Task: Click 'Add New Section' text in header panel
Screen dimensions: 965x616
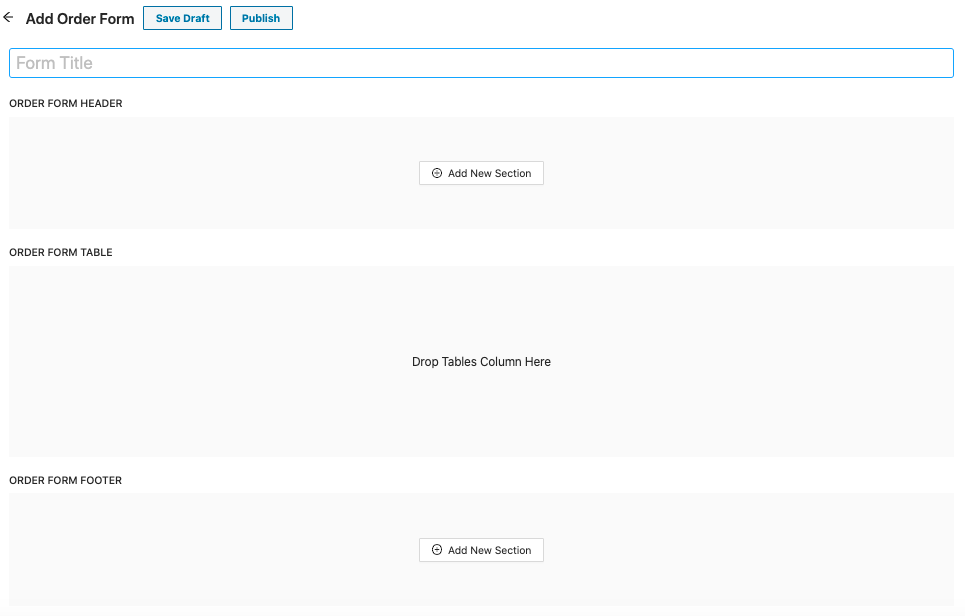Action: click(489, 174)
